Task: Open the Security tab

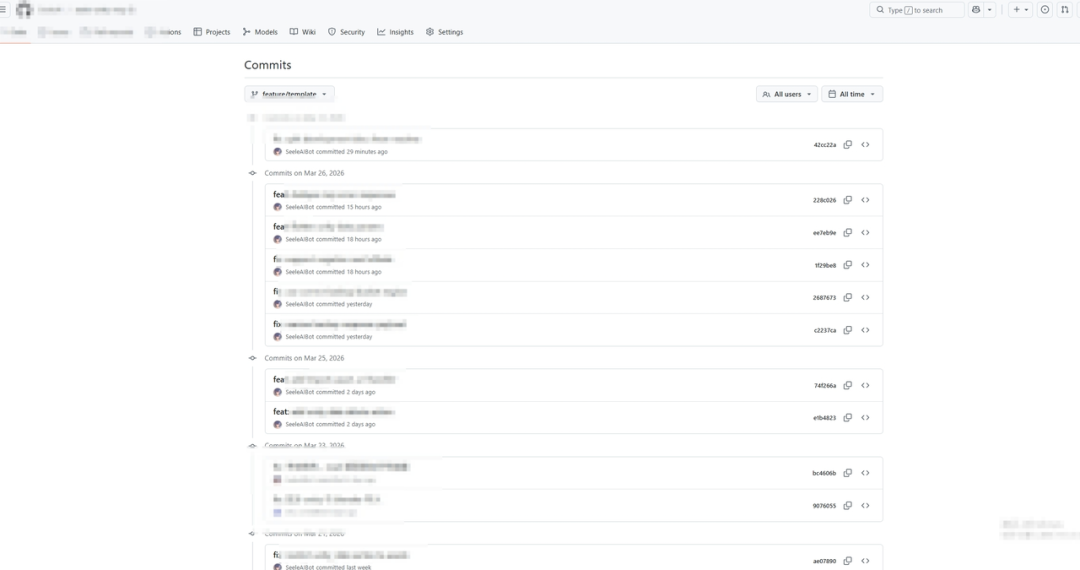Action: 346,32
